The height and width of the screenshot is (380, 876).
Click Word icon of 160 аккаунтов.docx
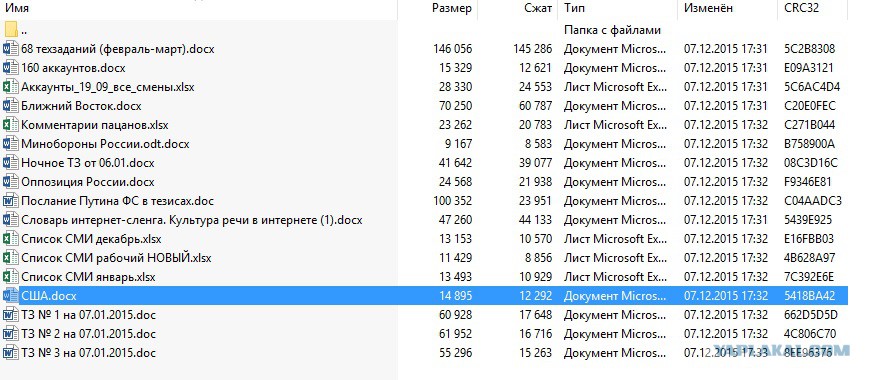(x=11, y=68)
